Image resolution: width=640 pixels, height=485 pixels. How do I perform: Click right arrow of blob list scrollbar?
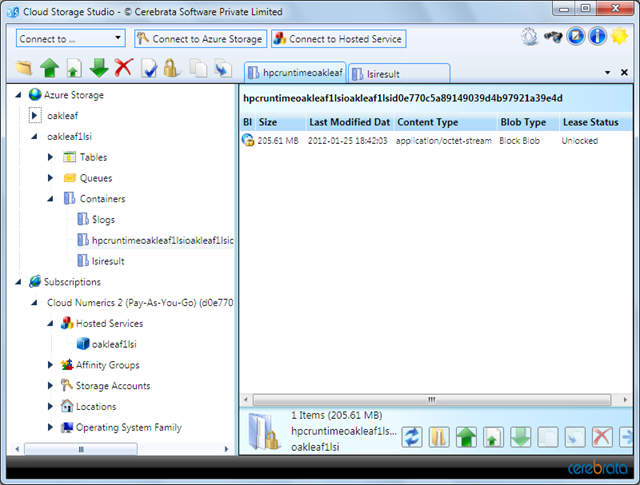(625, 400)
